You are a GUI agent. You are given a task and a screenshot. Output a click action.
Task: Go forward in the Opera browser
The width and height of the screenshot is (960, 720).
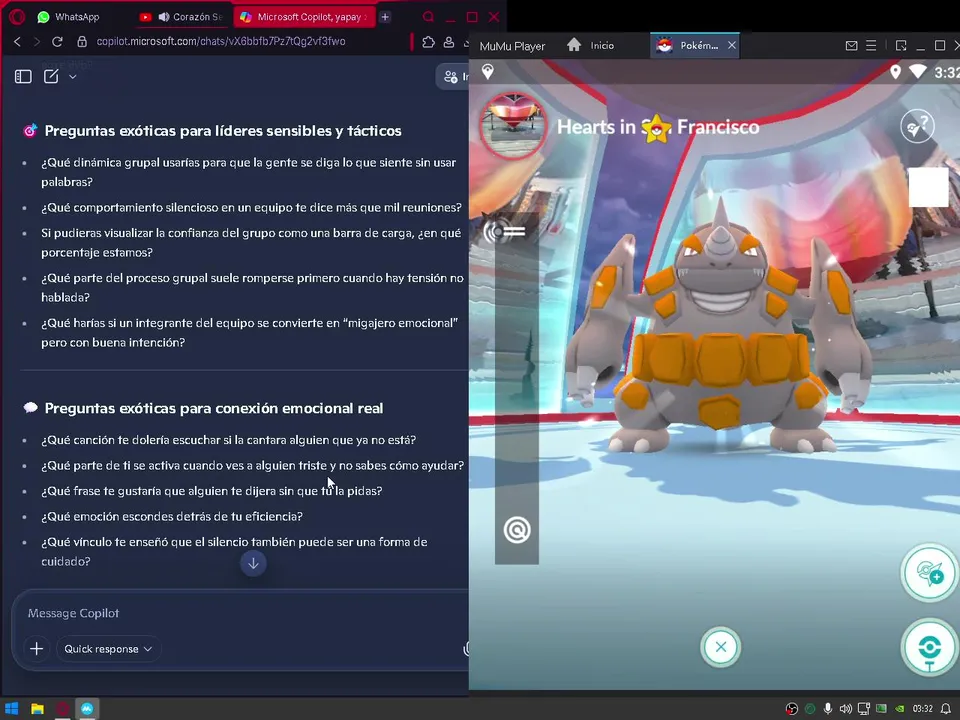coord(37,42)
